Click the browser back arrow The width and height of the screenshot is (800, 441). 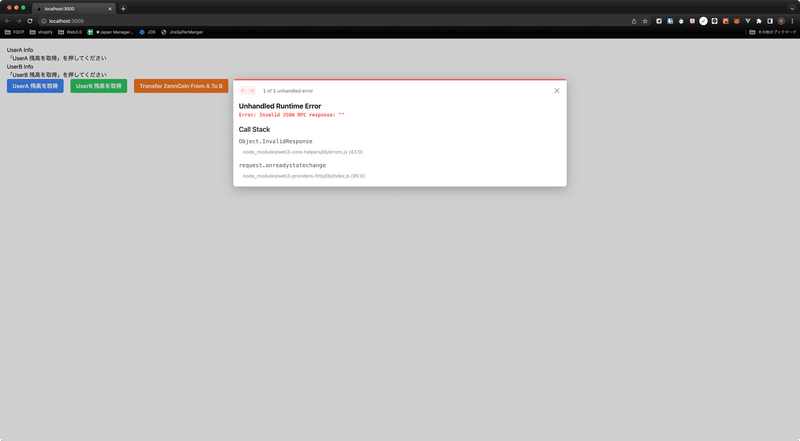pyautogui.click(x=7, y=21)
